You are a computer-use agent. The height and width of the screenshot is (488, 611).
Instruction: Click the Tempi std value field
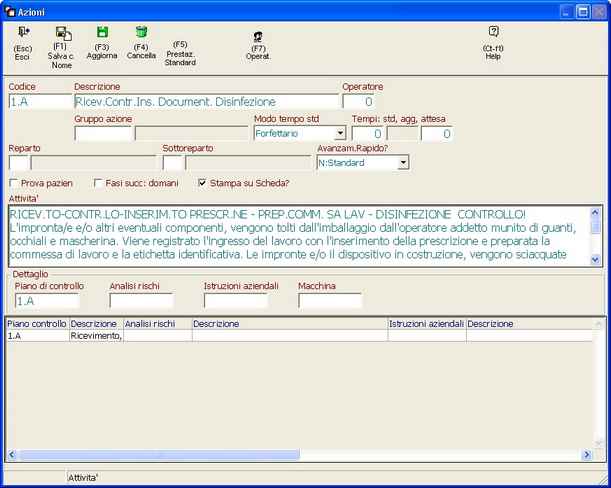368,133
